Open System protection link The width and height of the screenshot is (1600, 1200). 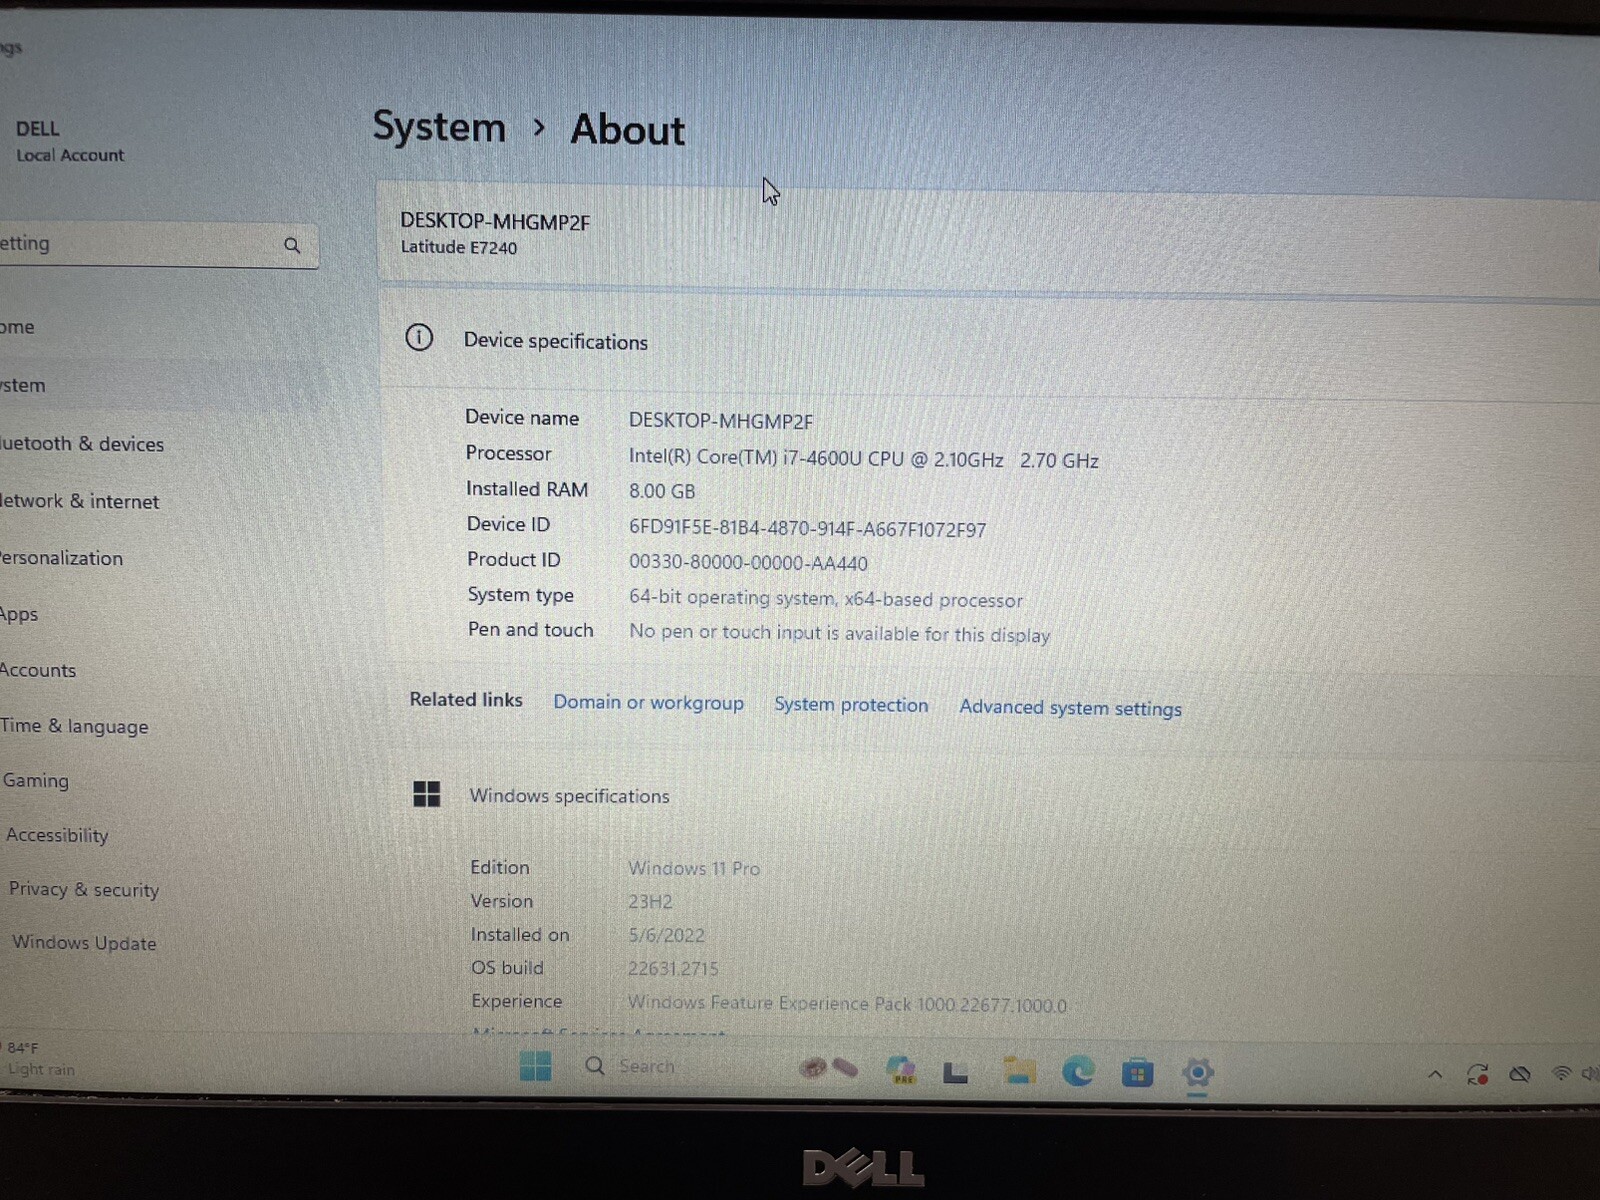[851, 705]
